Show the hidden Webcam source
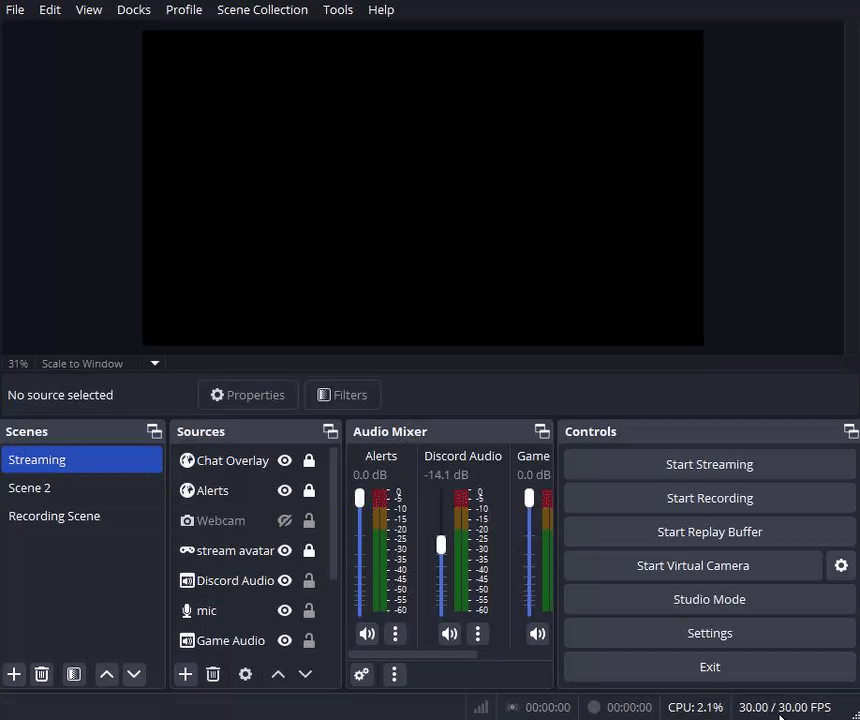Viewport: 860px width, 720px height. click(x=285, y=520)
